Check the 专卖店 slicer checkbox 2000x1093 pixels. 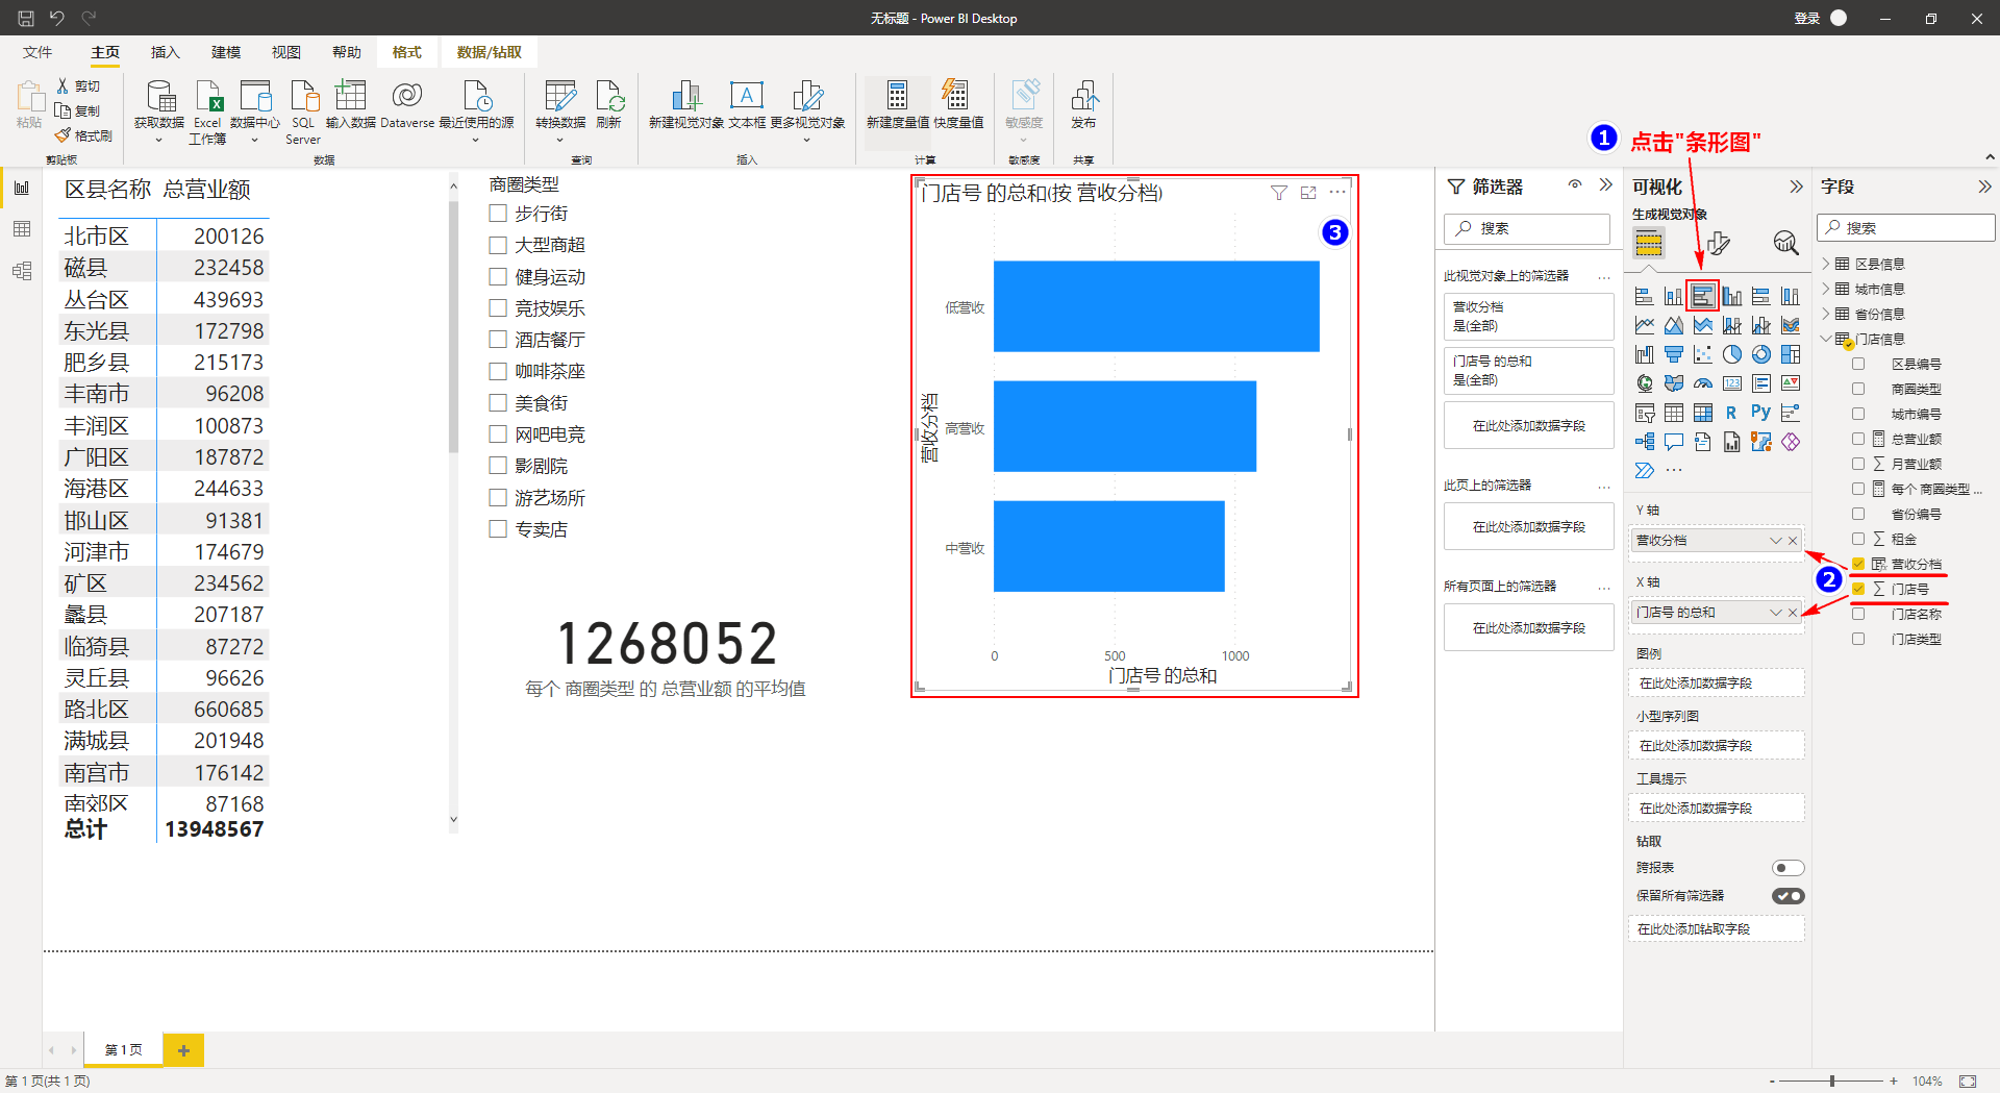[x=498, y=529]
